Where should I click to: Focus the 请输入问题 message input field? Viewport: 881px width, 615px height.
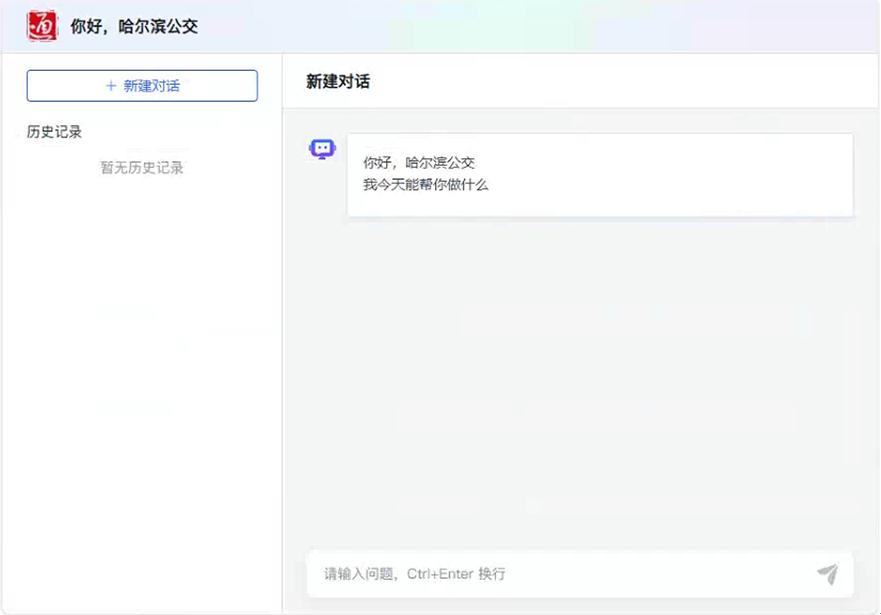(560, 574)
